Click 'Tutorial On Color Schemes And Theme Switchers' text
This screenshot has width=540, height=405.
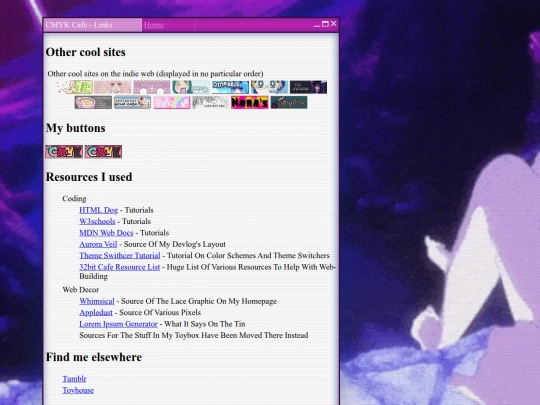[248, 256]
